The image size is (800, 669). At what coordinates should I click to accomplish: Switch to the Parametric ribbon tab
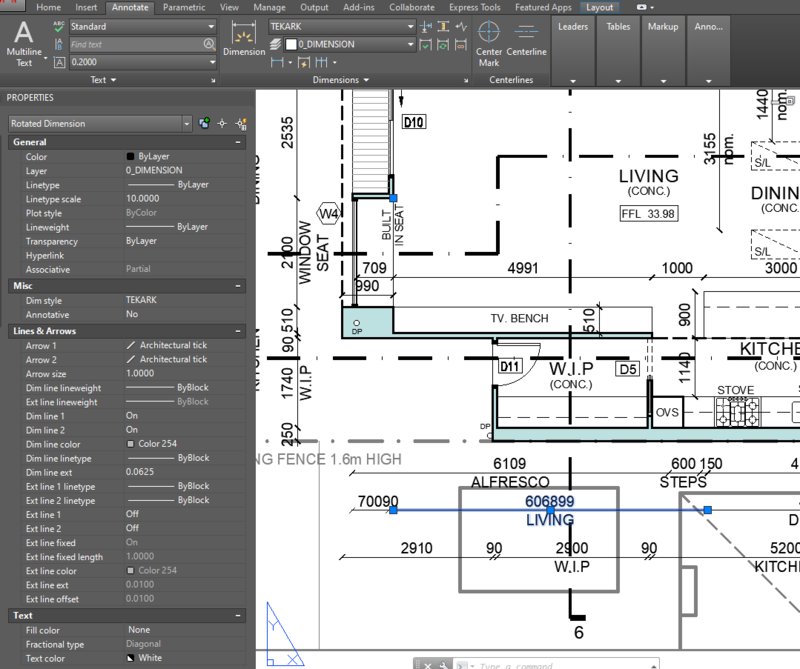pos(184,7)
